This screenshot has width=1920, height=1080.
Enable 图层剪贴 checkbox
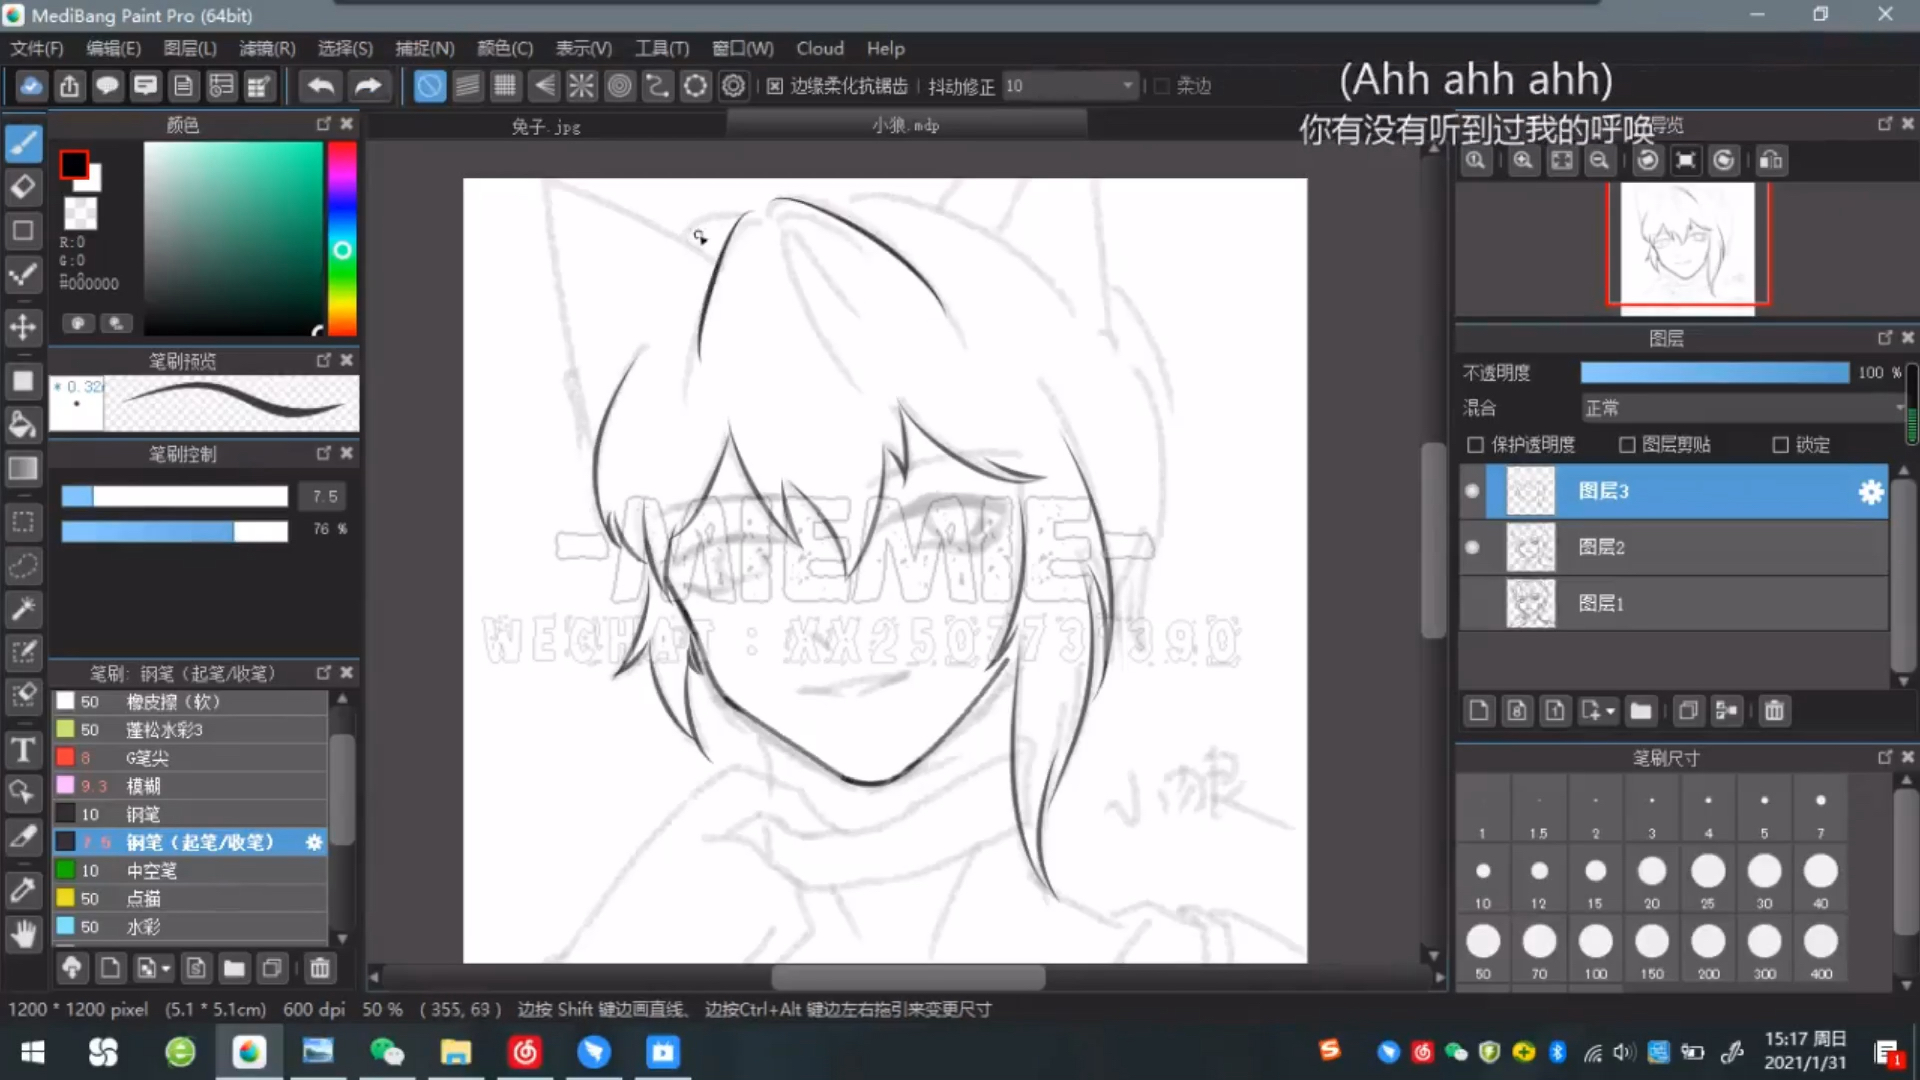pyautogui.click(x=1627, y=445)
